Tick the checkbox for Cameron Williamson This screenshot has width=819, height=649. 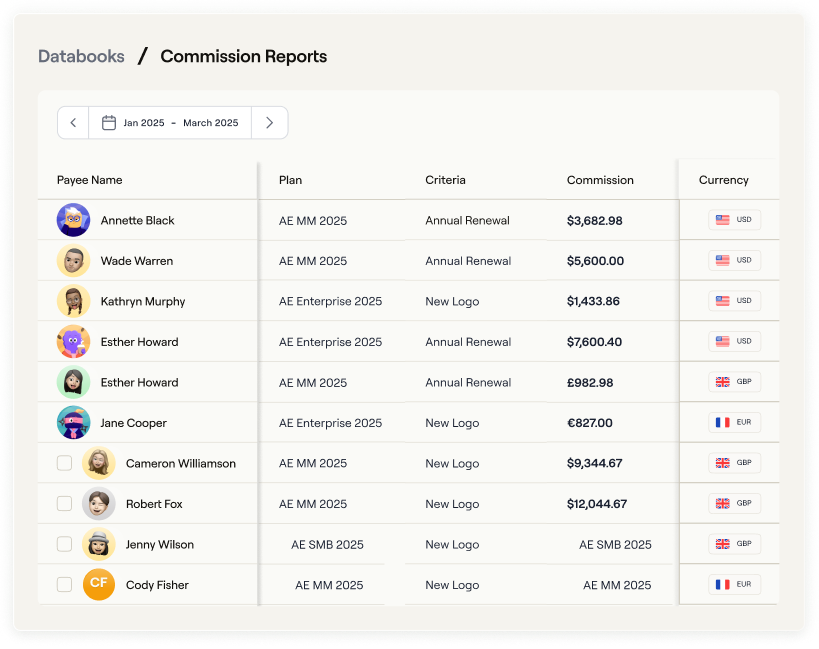click(x=64, y=463)
